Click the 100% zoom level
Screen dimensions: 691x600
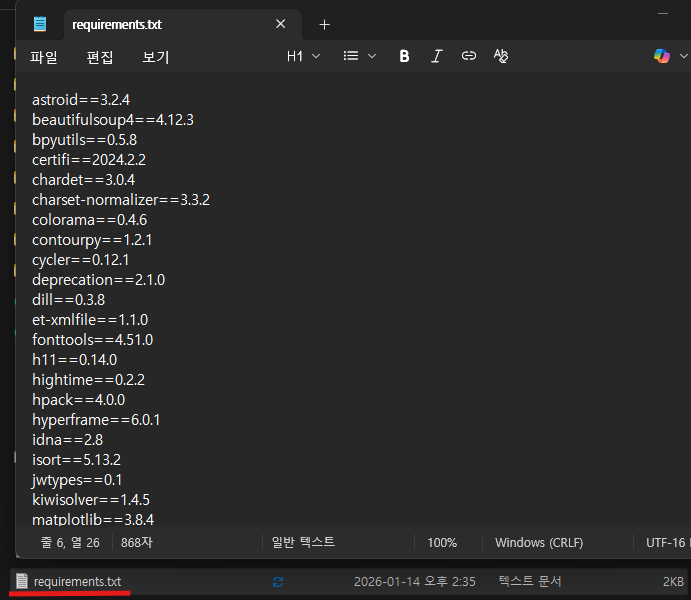(x=442, y=543)
